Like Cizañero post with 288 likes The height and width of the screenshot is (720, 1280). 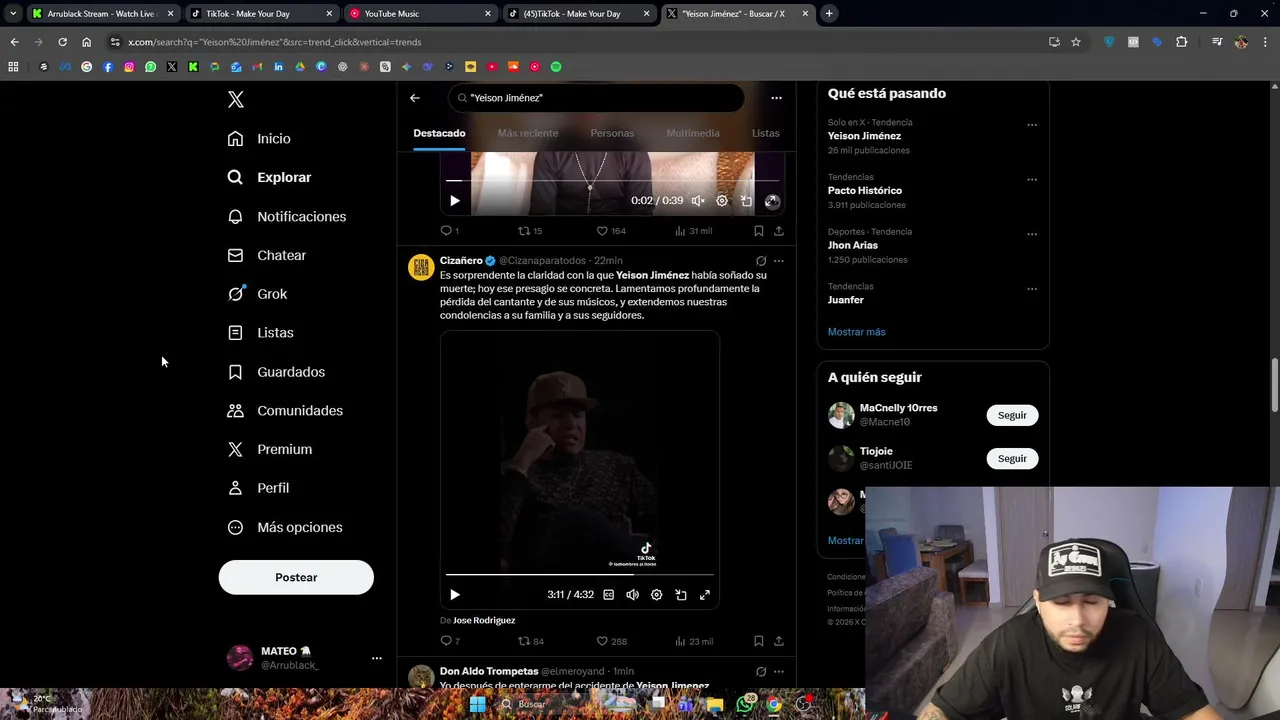click(611, 641)
